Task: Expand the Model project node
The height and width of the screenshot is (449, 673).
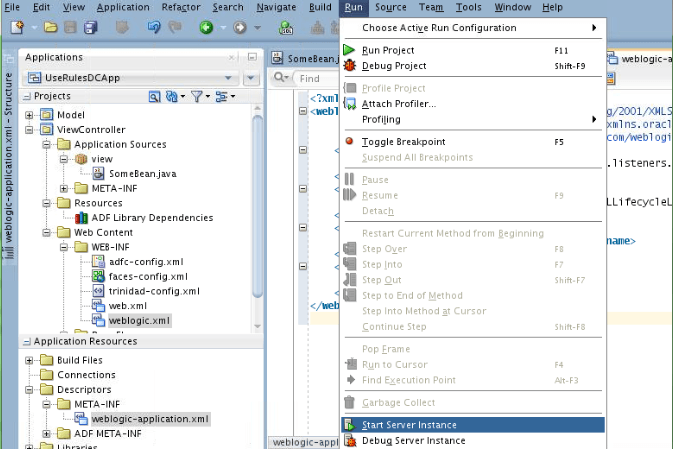Action: 29,115
